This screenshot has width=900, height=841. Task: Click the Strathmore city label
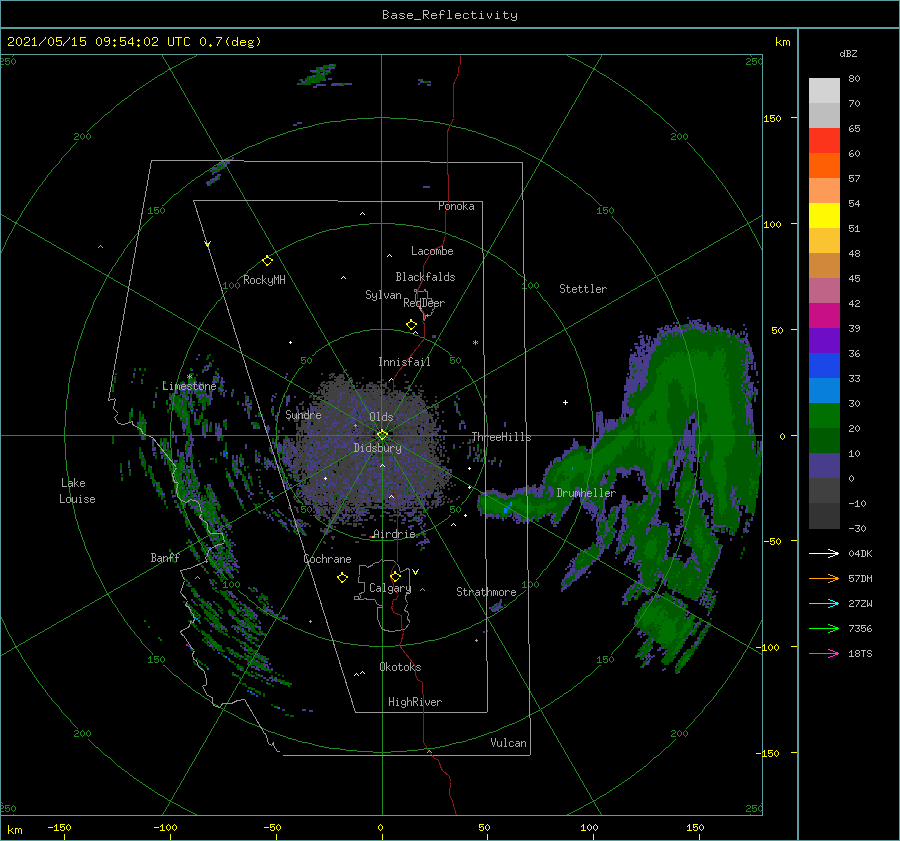click(x=486, y=592)
